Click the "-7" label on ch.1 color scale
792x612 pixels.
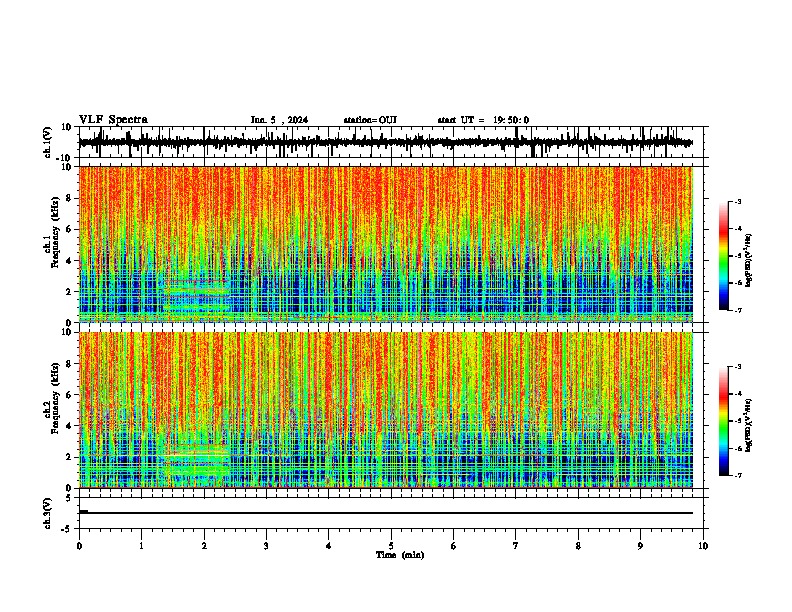point(737,310)
